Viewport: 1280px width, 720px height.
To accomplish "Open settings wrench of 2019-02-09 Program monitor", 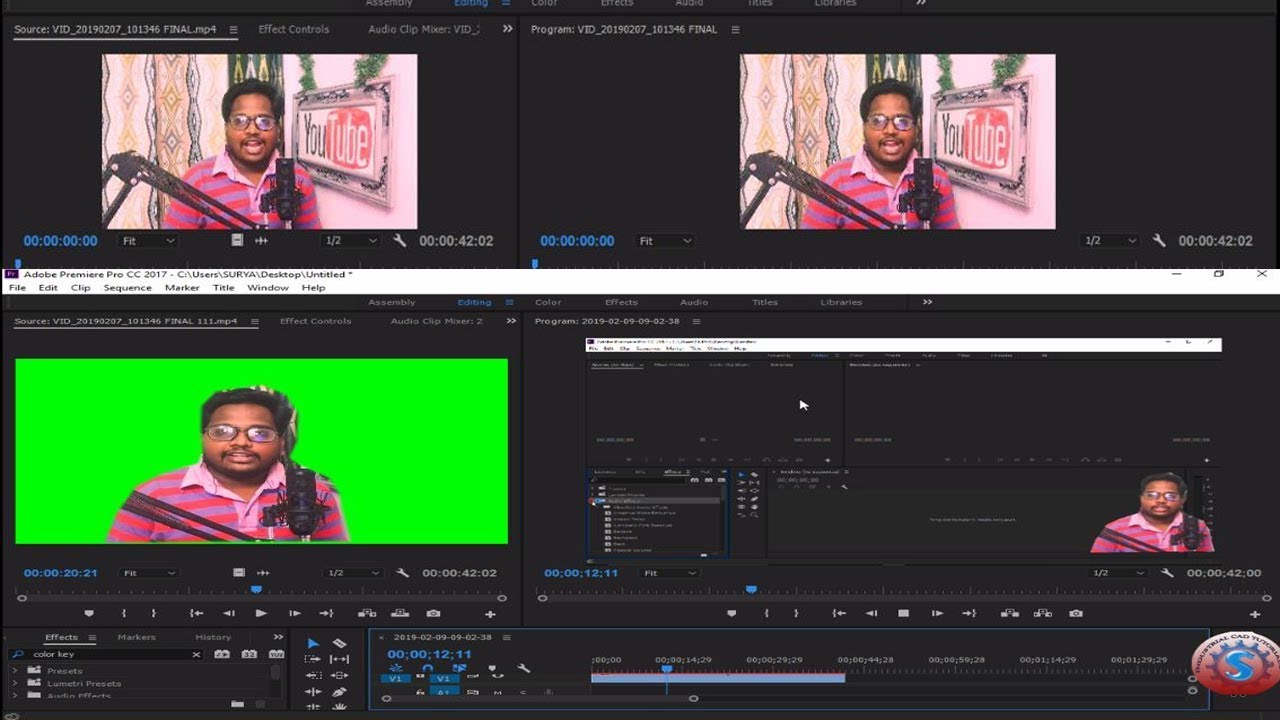I will tap(1167, 573).
